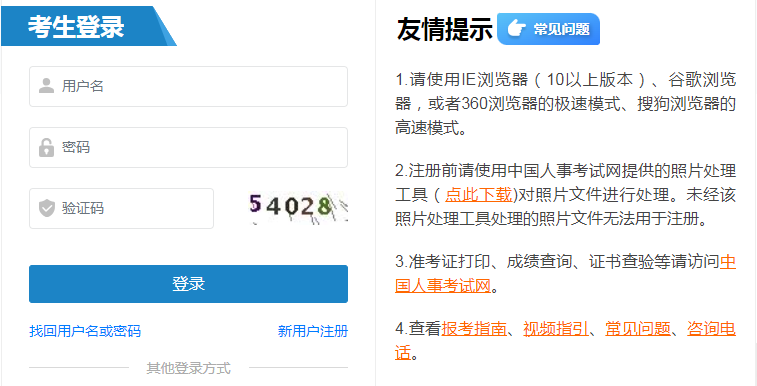Click the 其他登录方式 divider label
Screen dimensions: 757x386
(188, 369)
